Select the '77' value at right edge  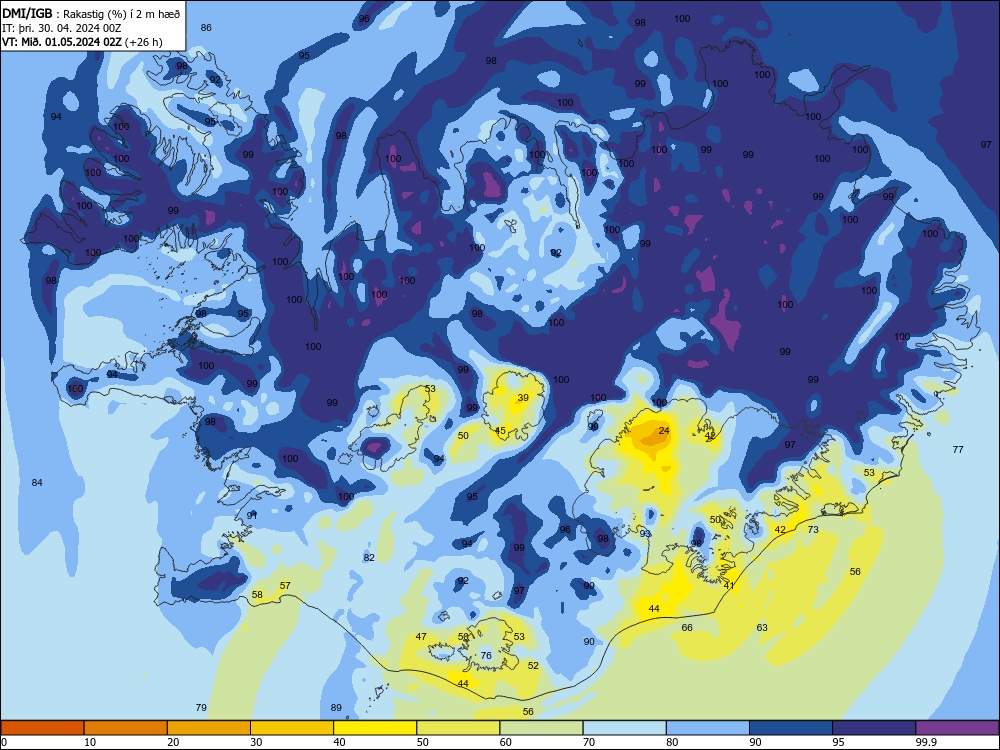point(958,450)
